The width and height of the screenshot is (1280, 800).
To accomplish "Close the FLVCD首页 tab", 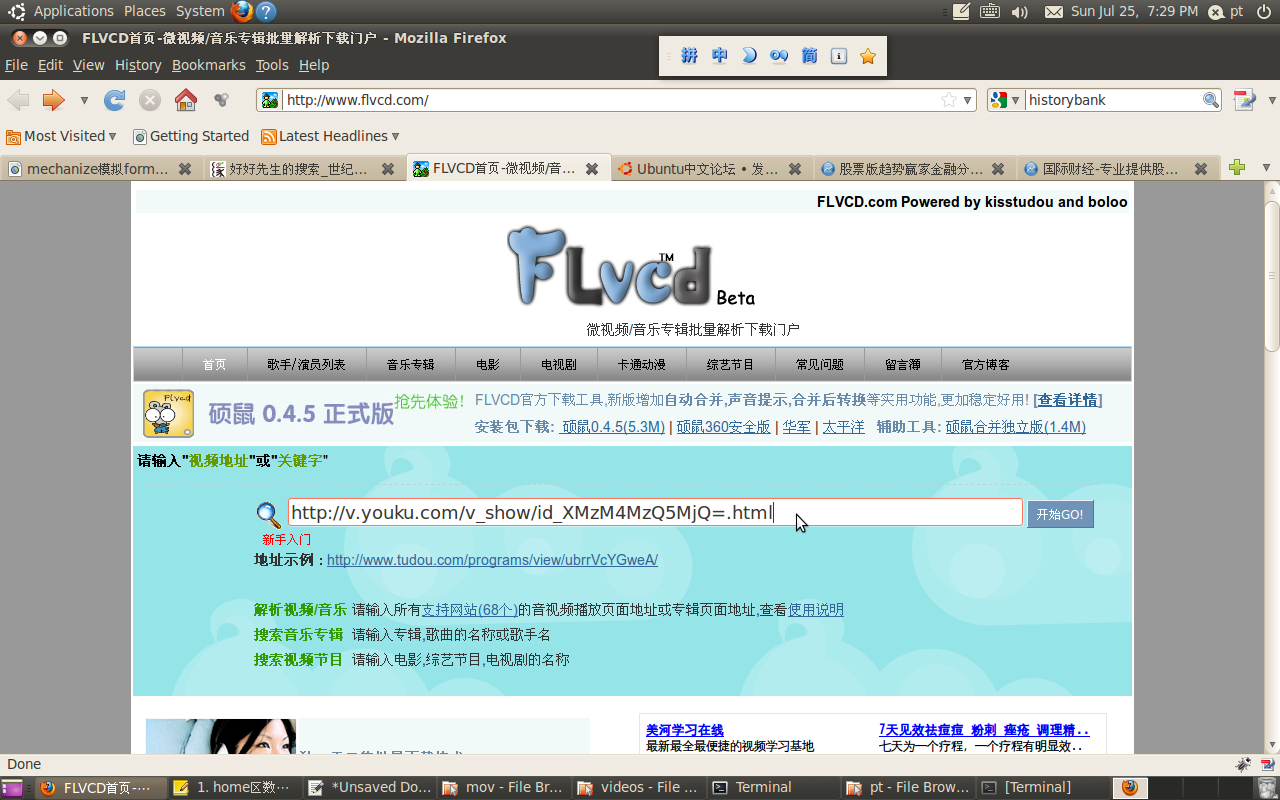I will tap(592, 169).
